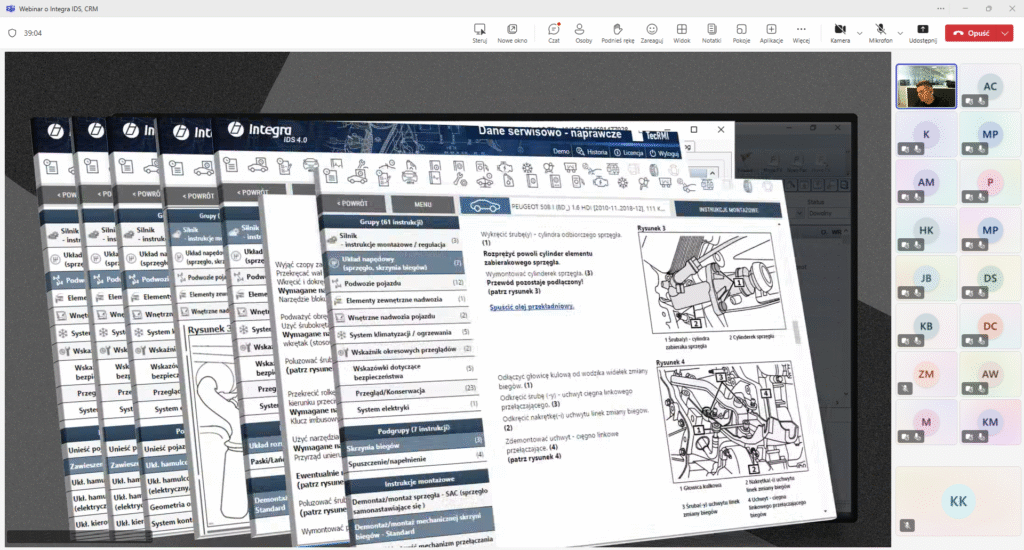Viewport: 1024px width, 550px height.
Task: Select participant AW tile
Action: click(990, 374)
